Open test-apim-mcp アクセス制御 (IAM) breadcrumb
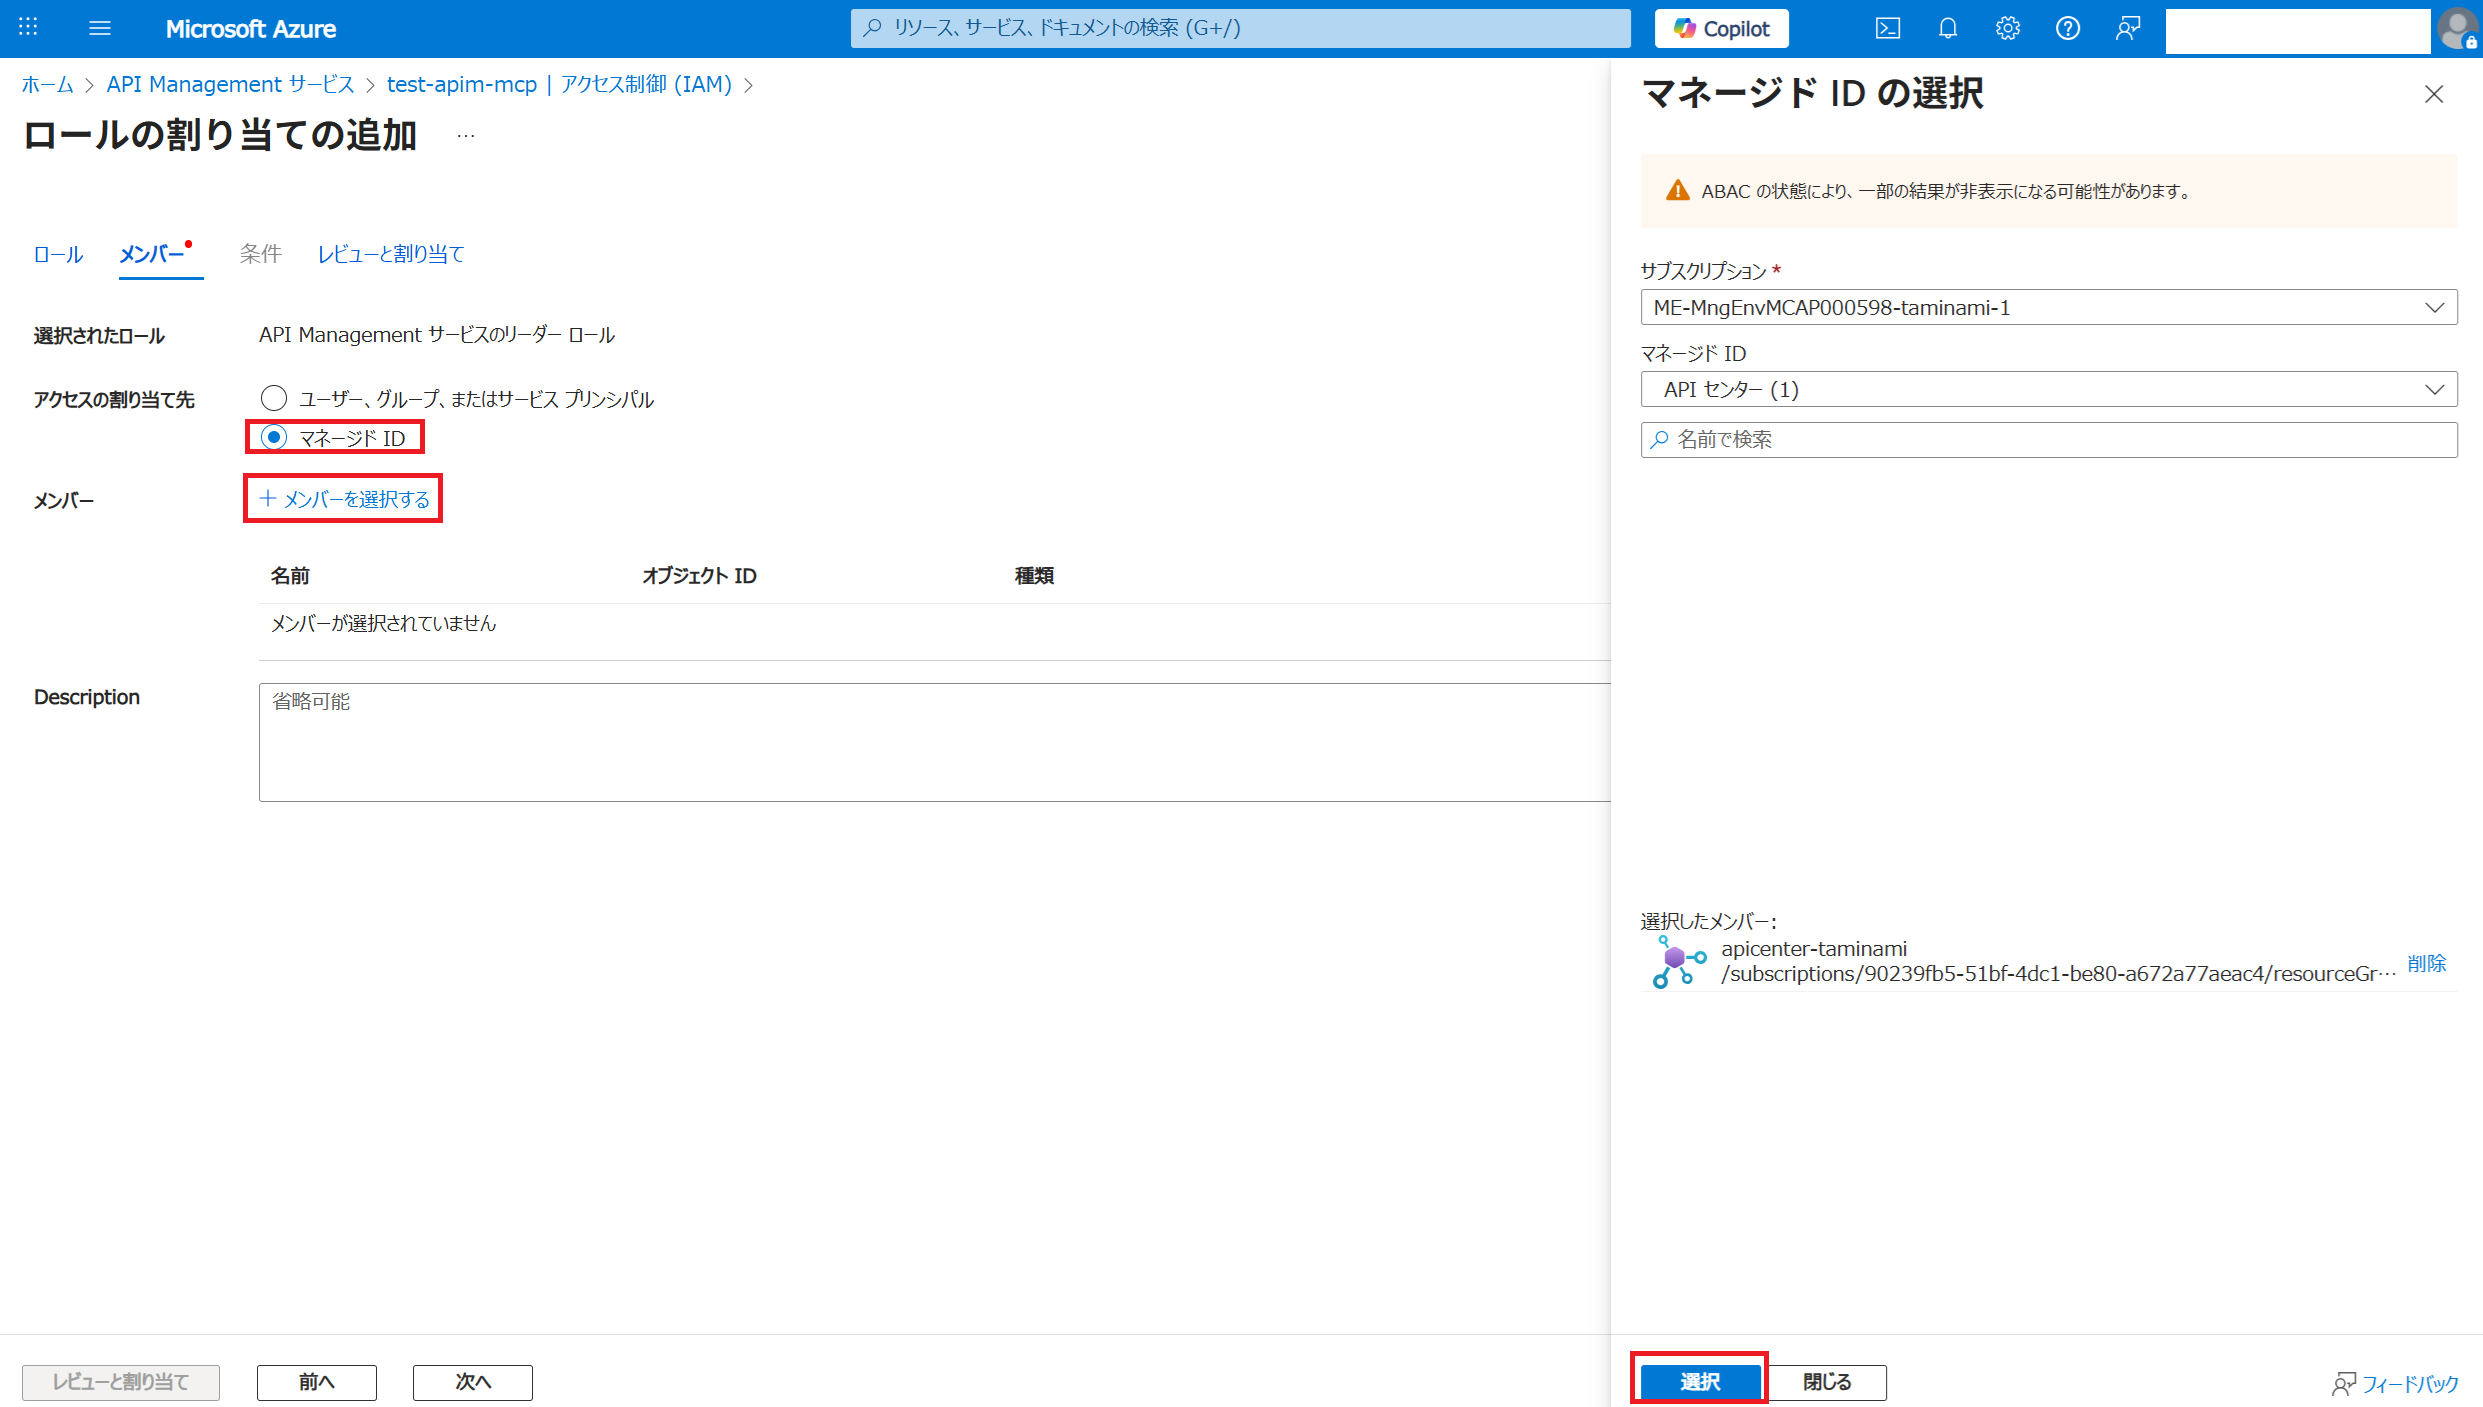This screenshot has height=1407, width=2483. click(x=559, y=84)
